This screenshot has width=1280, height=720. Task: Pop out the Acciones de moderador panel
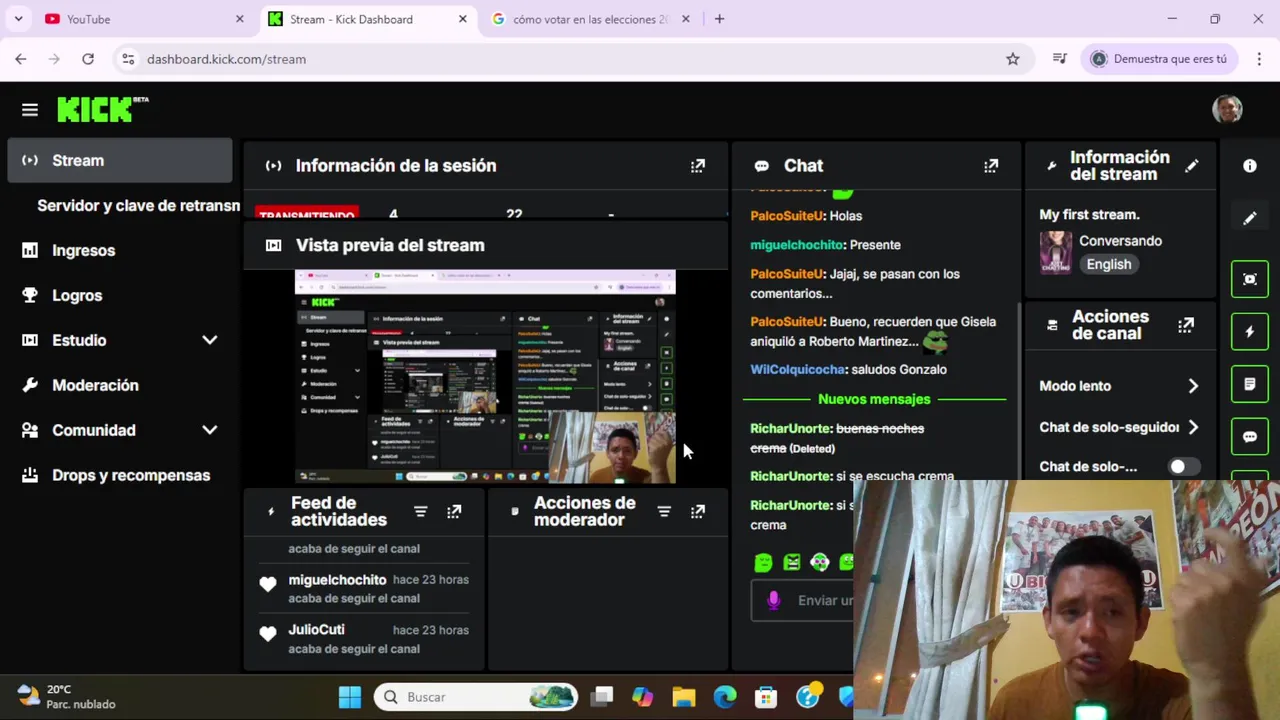click(x=698, y=512)
